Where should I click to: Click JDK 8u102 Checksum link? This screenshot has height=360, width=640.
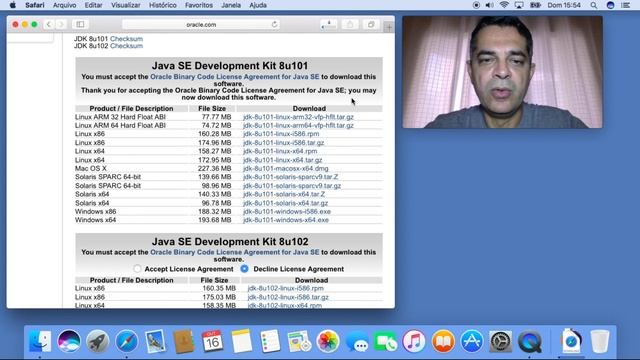(x=126, y=46)
